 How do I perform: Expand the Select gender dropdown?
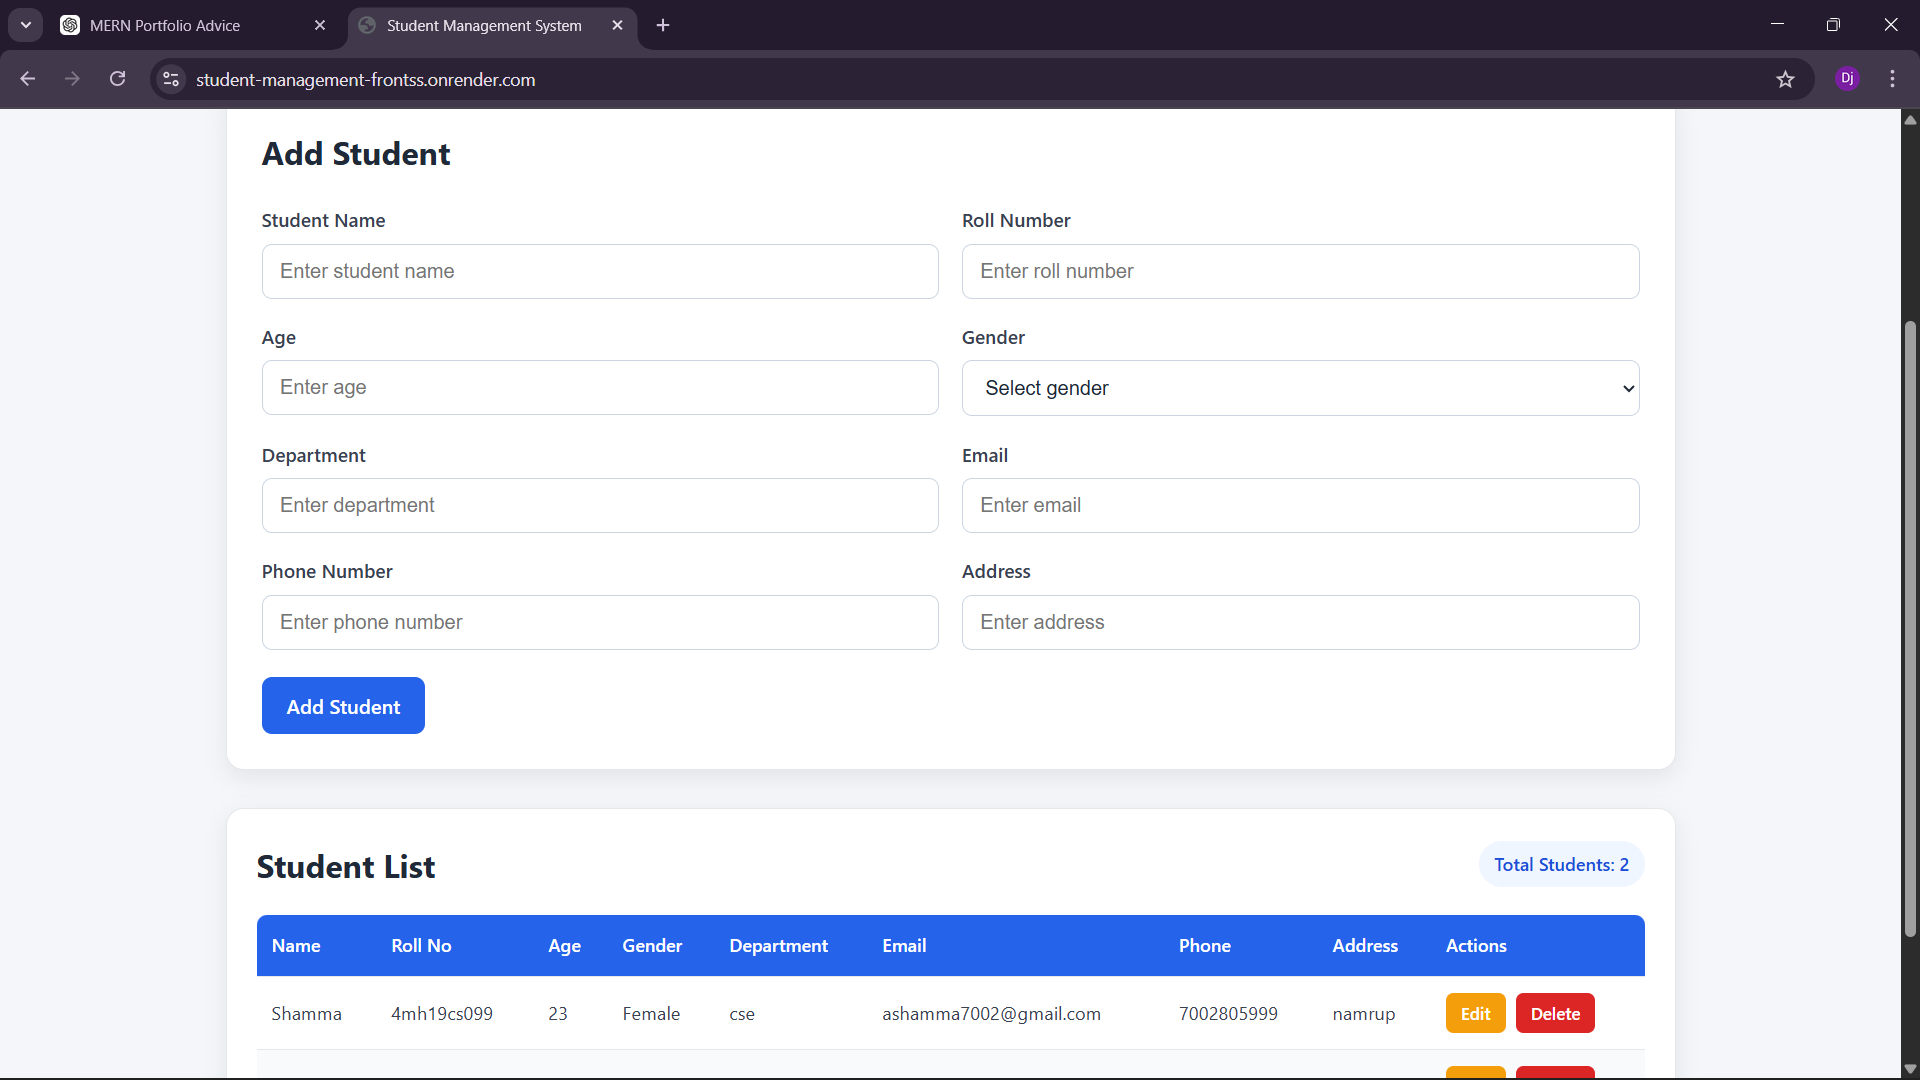[1300, 388]
